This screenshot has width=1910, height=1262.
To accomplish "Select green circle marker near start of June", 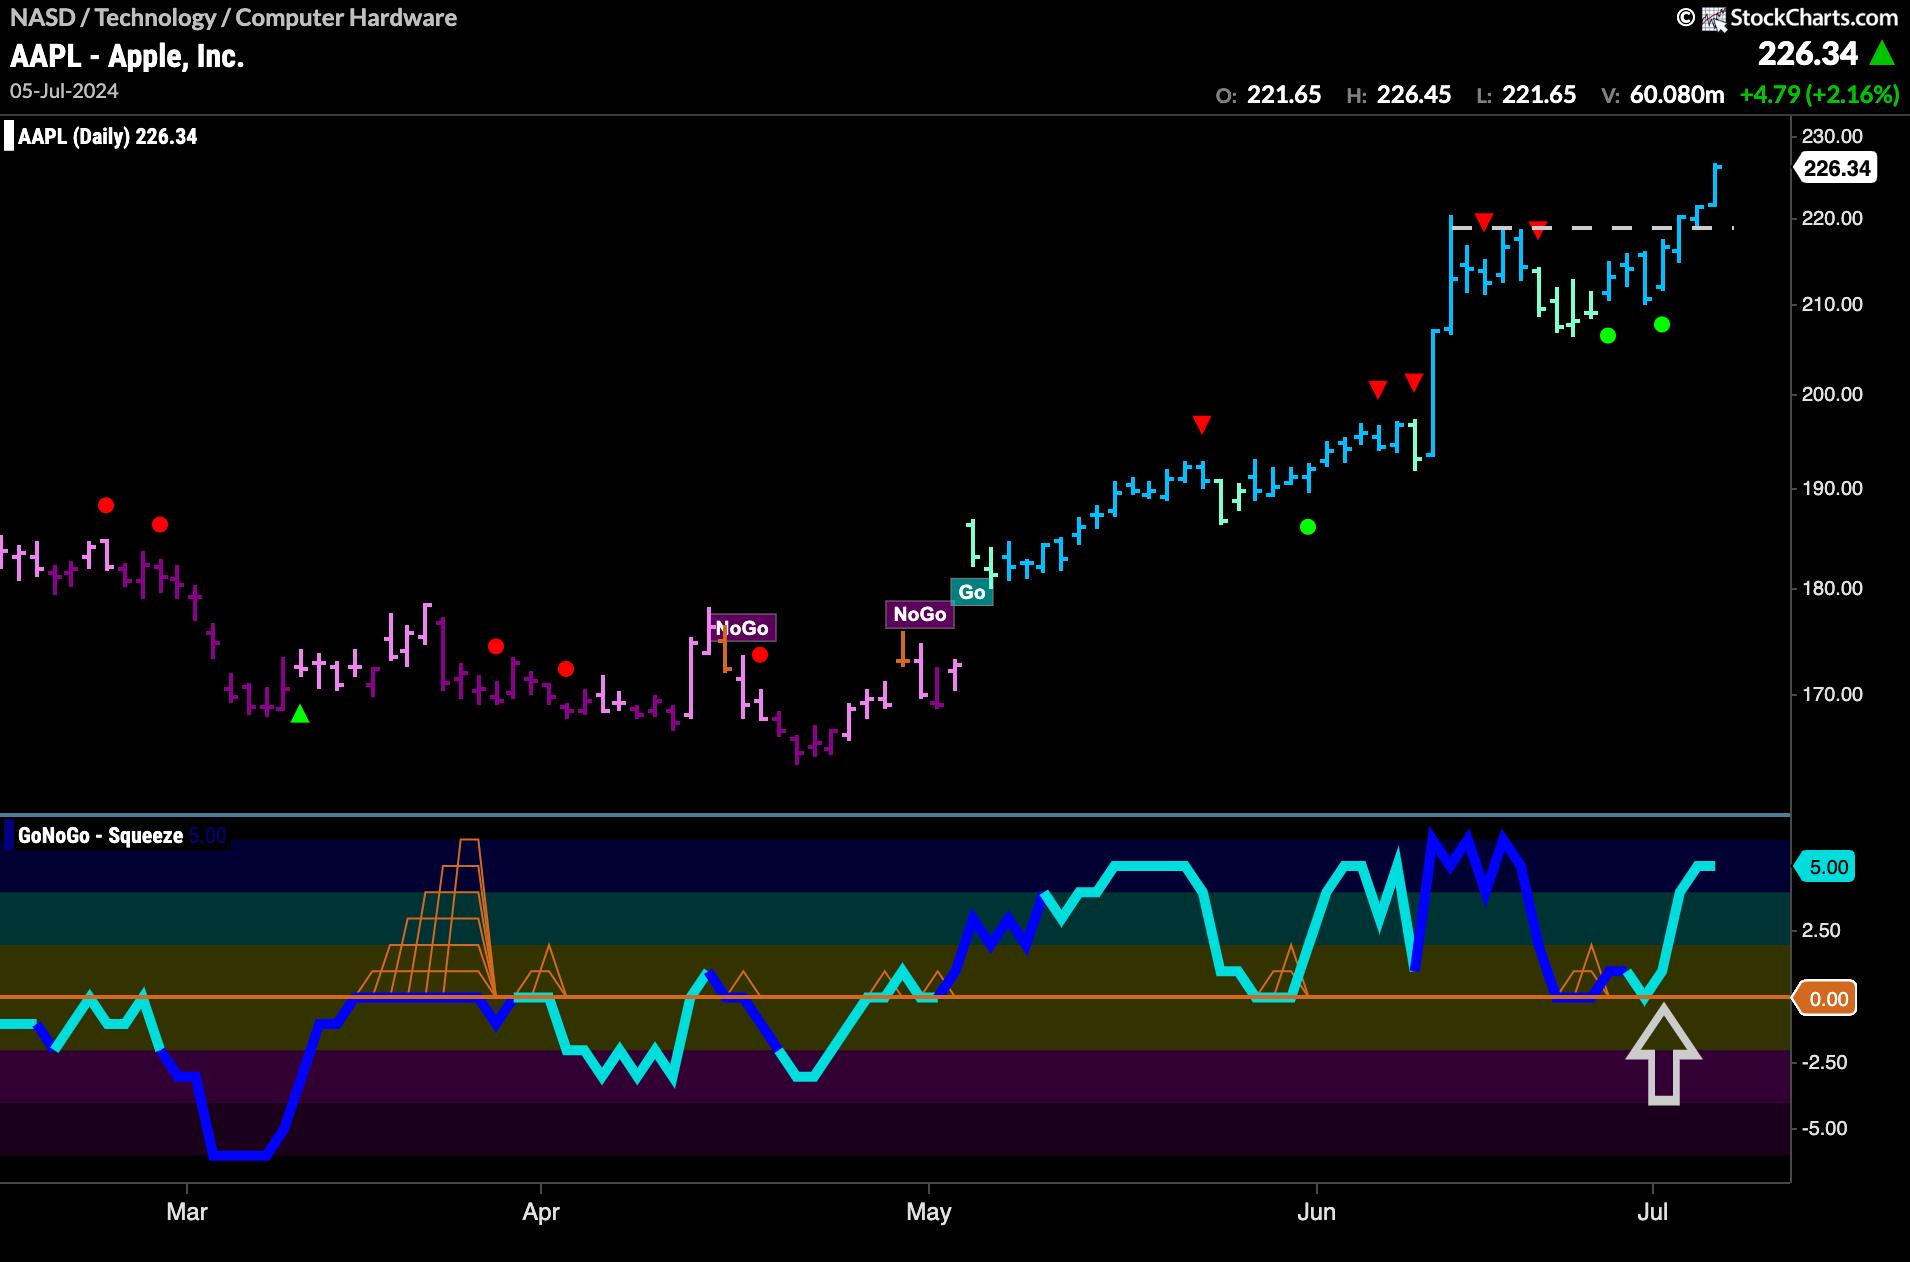I will tap(1307, 527).
